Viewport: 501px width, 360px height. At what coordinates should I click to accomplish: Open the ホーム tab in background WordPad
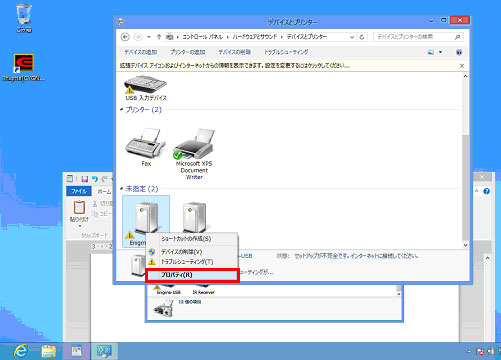point(104,191)
